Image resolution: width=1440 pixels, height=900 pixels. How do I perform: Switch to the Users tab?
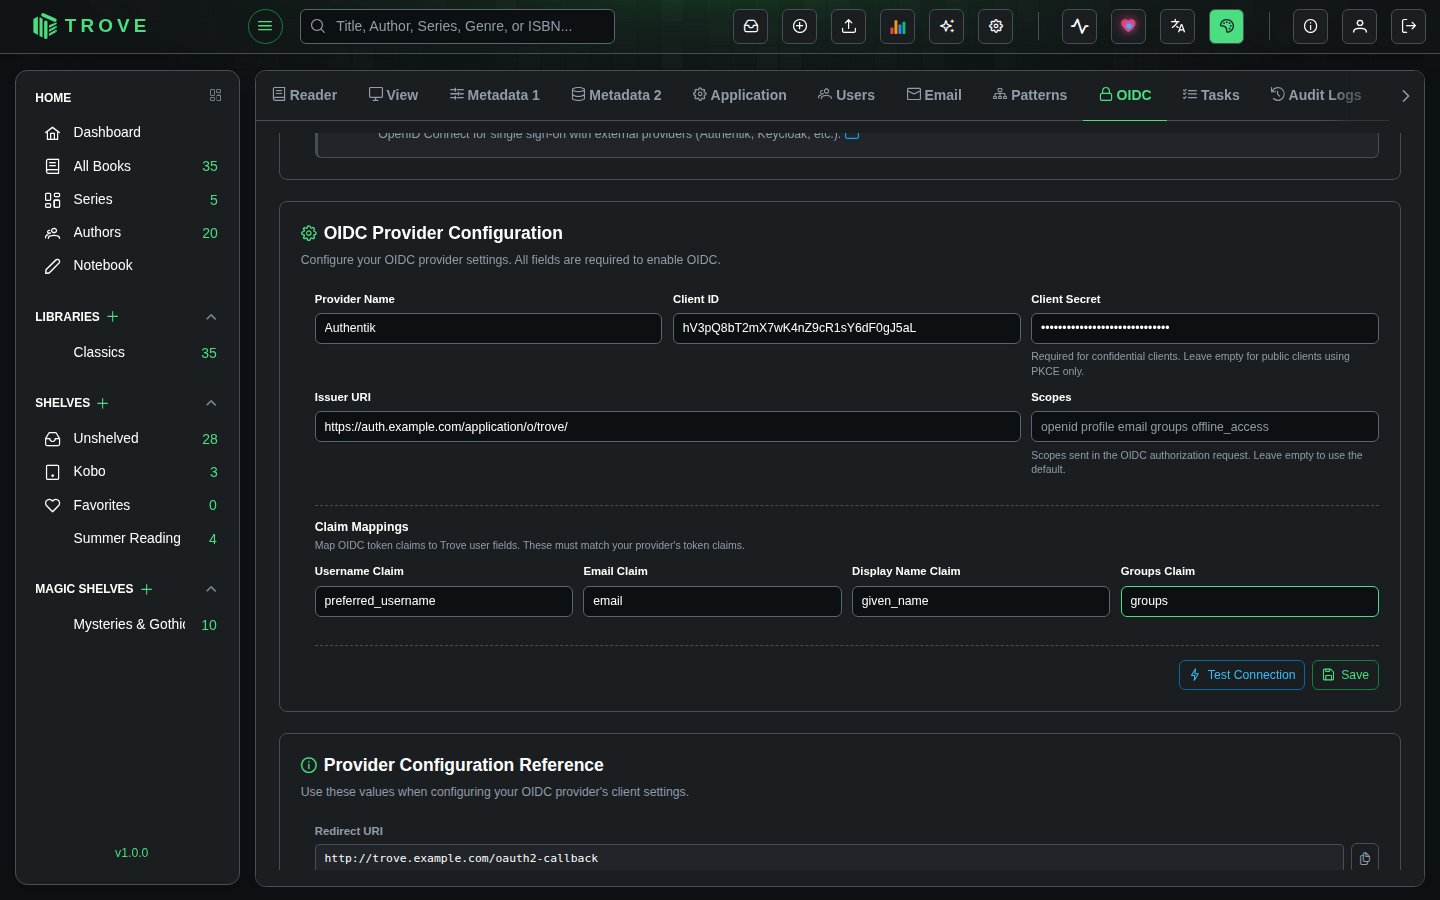846,95
